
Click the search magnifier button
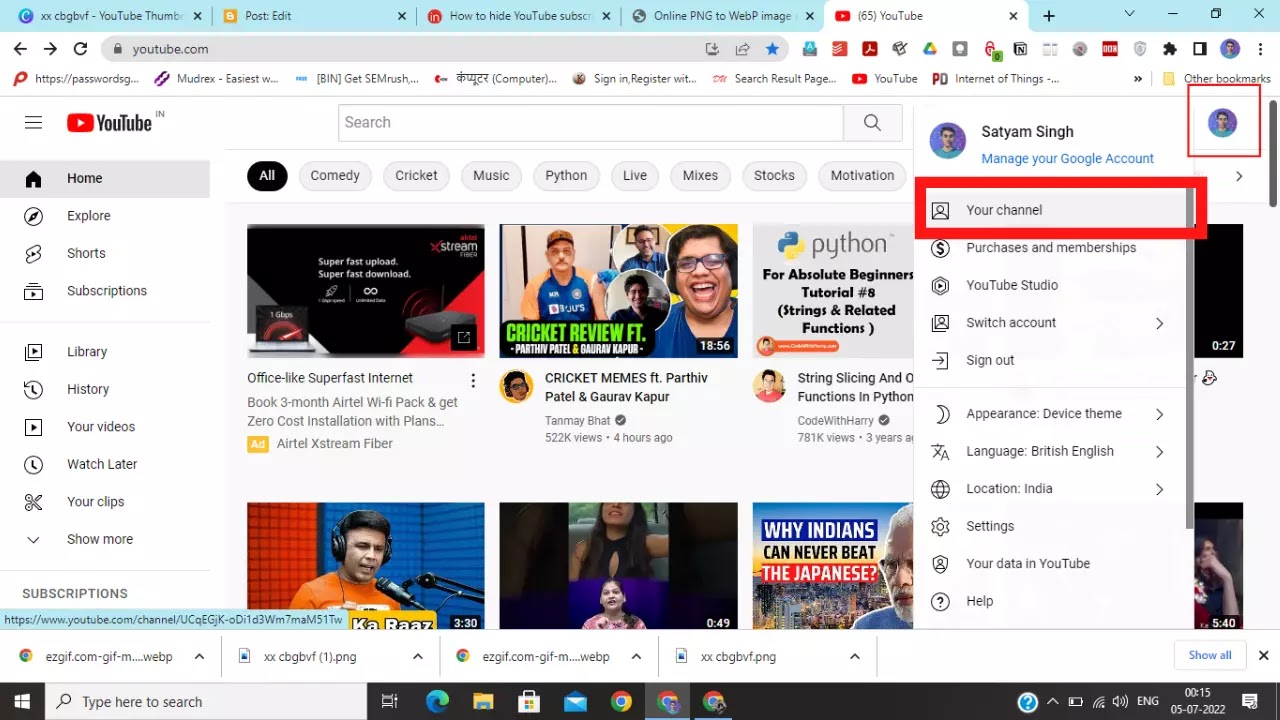coord(872,122)
